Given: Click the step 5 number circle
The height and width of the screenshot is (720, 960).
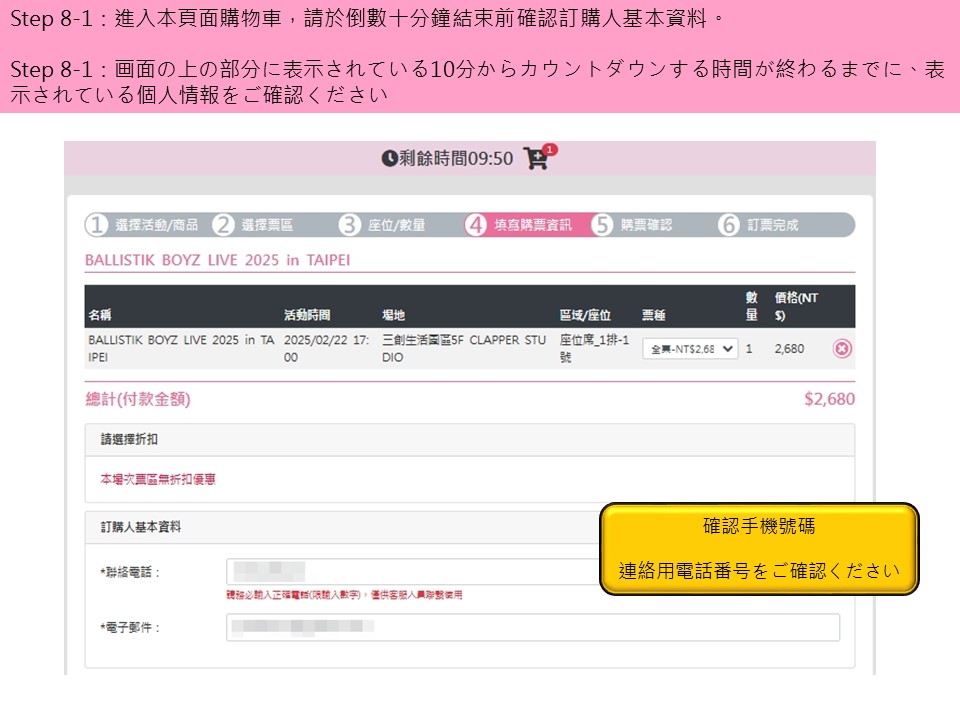Looking at the screenshot, I should point(602,225).
